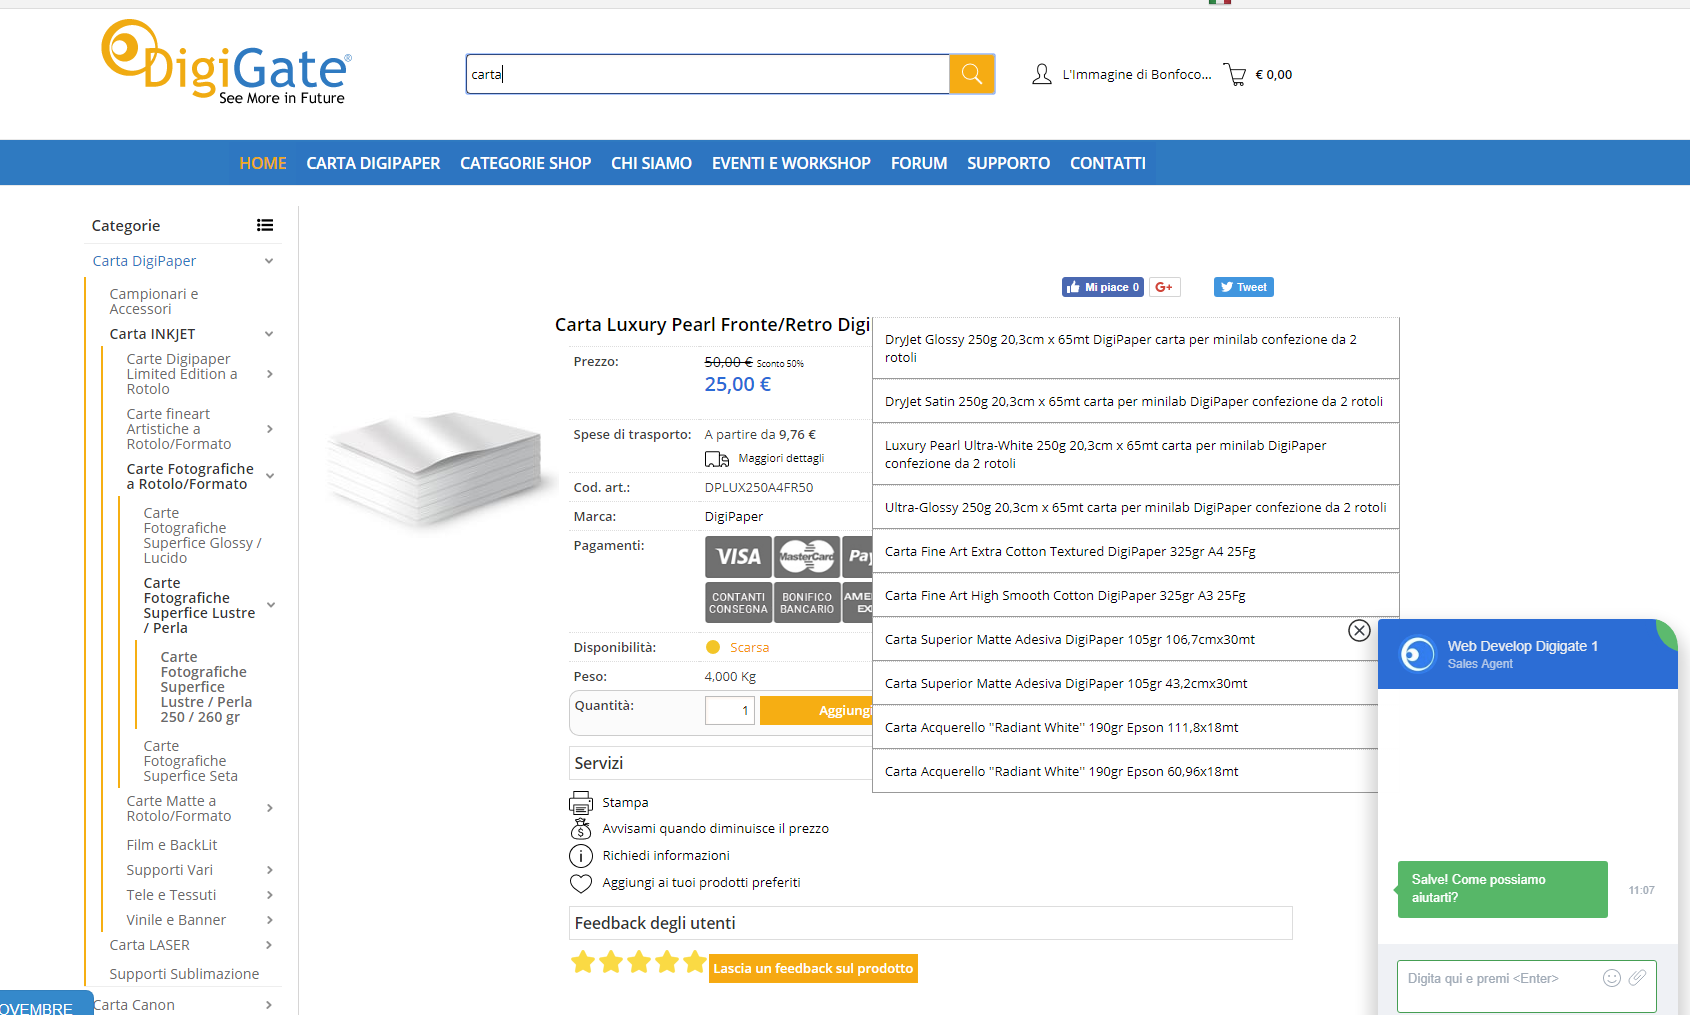Select the VISA payment icon
This screenshot has width=1690, height=1015.
pyautogui.click(x=738, y=557)
